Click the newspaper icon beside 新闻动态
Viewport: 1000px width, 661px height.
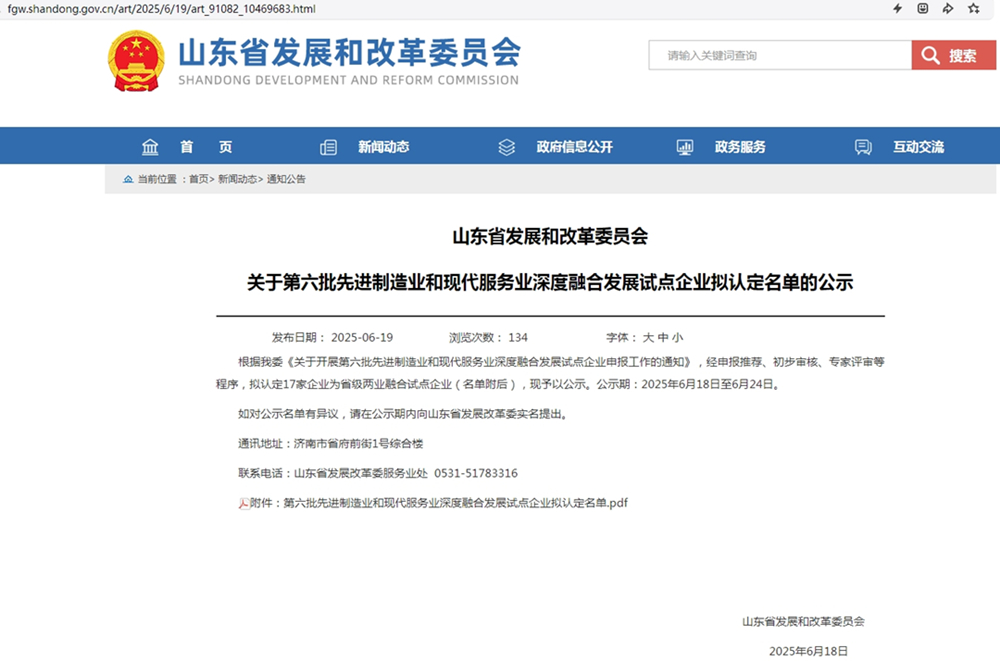pyautogui.click(x=328, y=147)
